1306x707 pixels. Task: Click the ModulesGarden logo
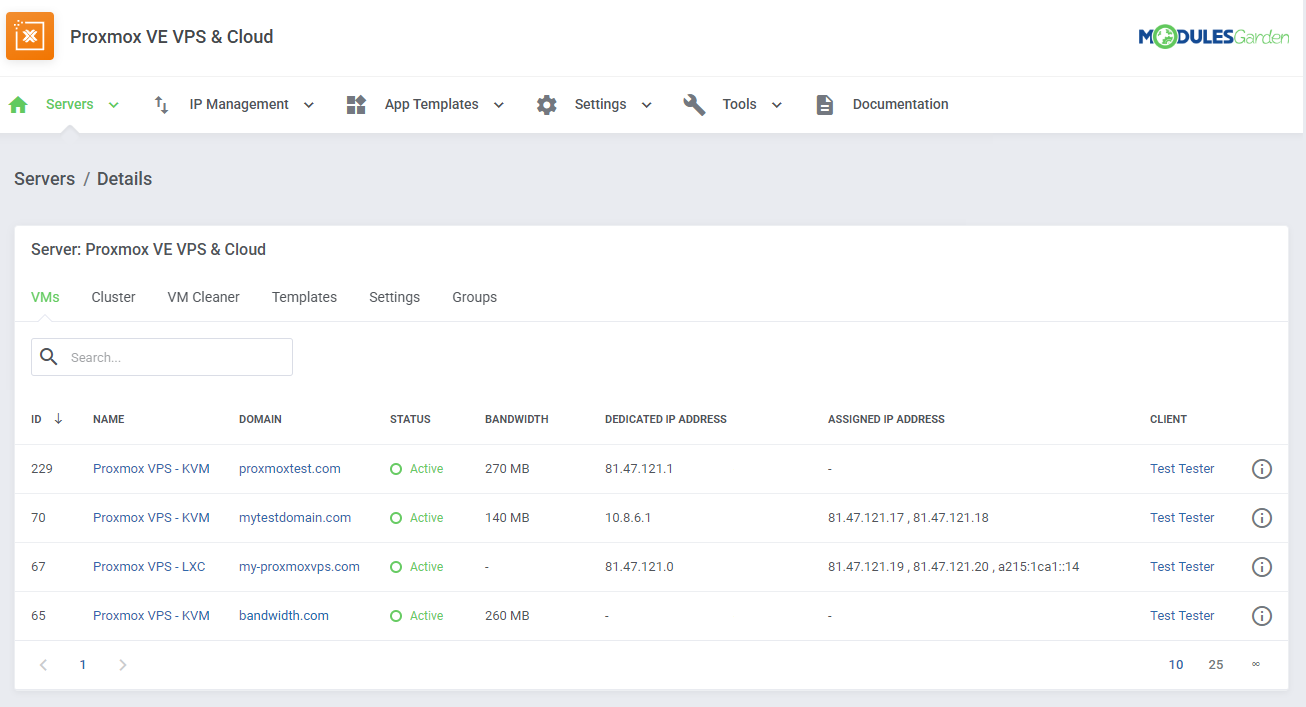(1213, 37)
